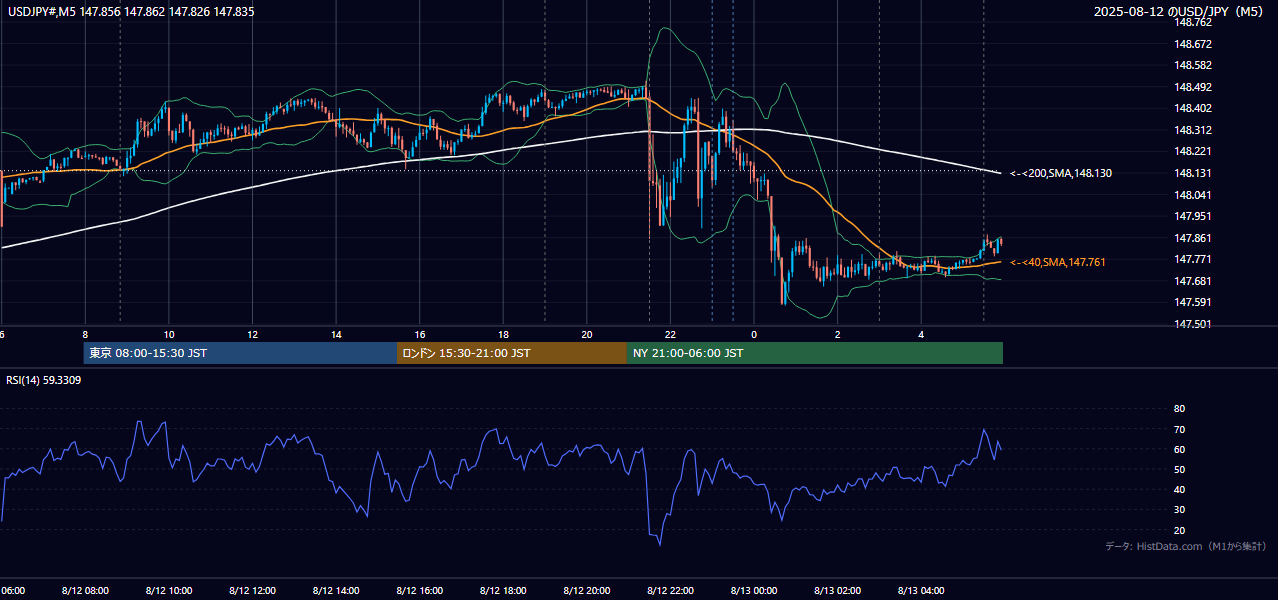Click price axis value 148.041

click(1193, 195)
